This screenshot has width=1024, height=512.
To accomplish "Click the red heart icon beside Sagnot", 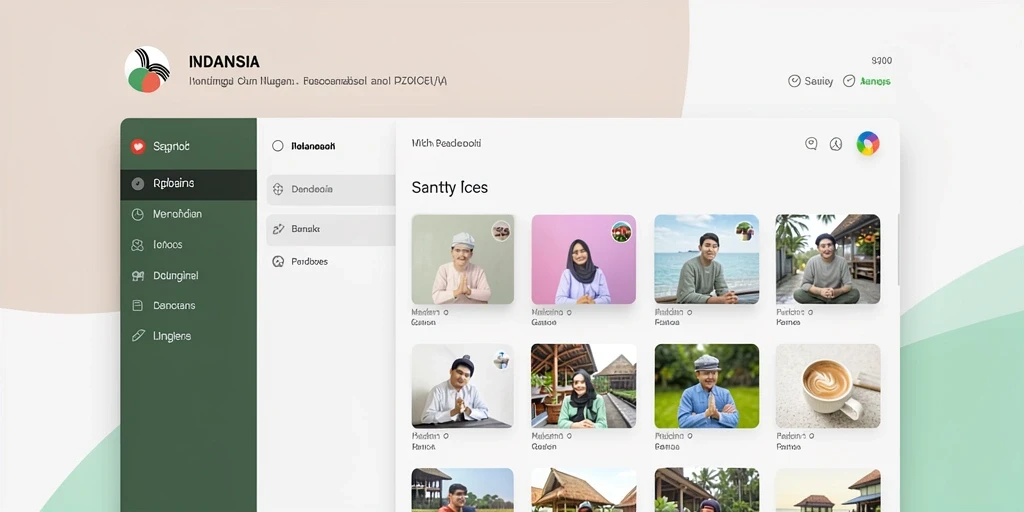I will click(x=138, y=147).
